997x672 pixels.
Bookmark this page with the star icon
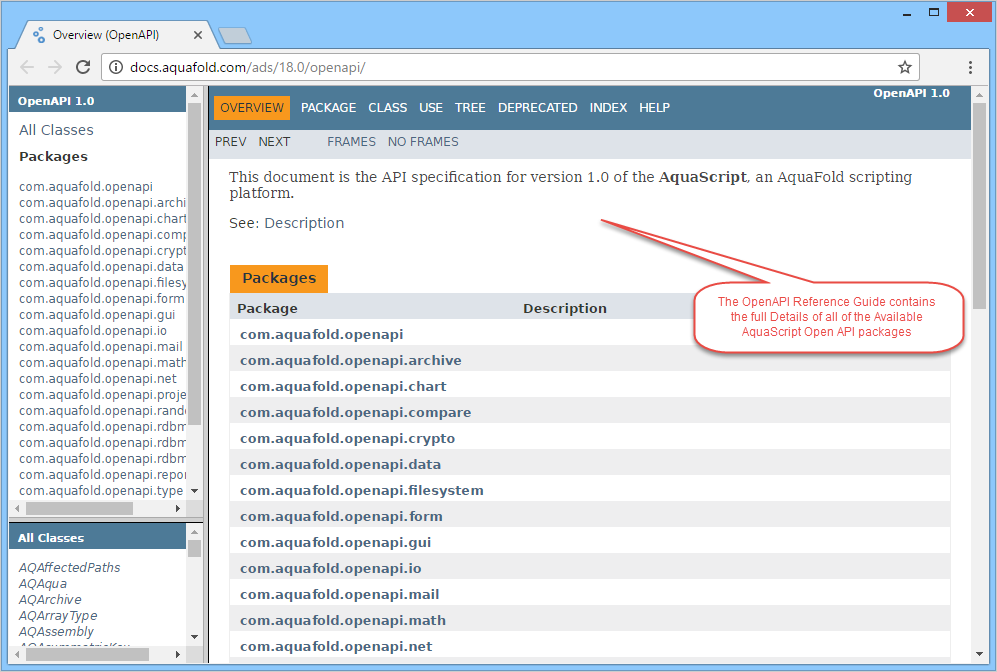tap(904, 67)
